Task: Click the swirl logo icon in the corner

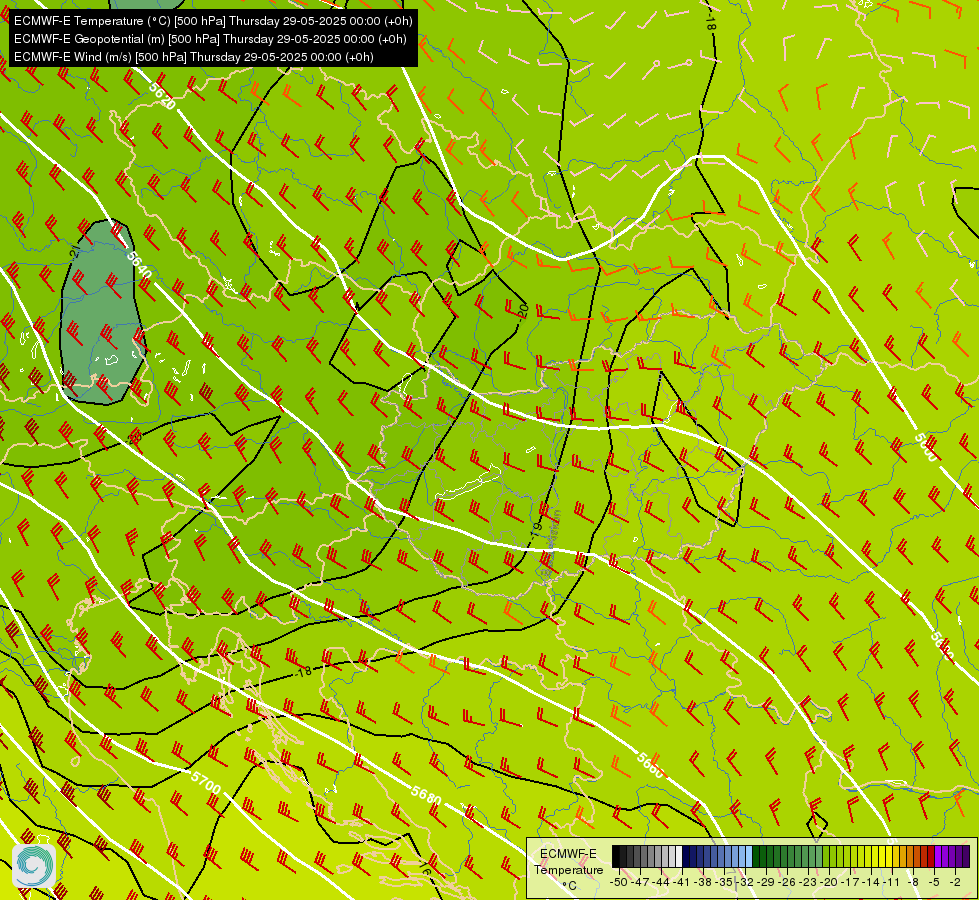Action: pyautogui.click(x=34, y=866)
